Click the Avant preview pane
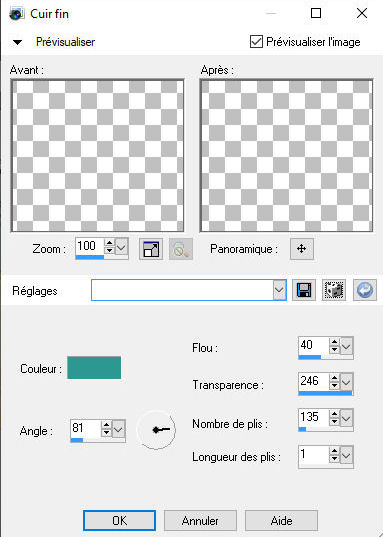Screen dimensions: 383x537 click(x=97, y=155)
